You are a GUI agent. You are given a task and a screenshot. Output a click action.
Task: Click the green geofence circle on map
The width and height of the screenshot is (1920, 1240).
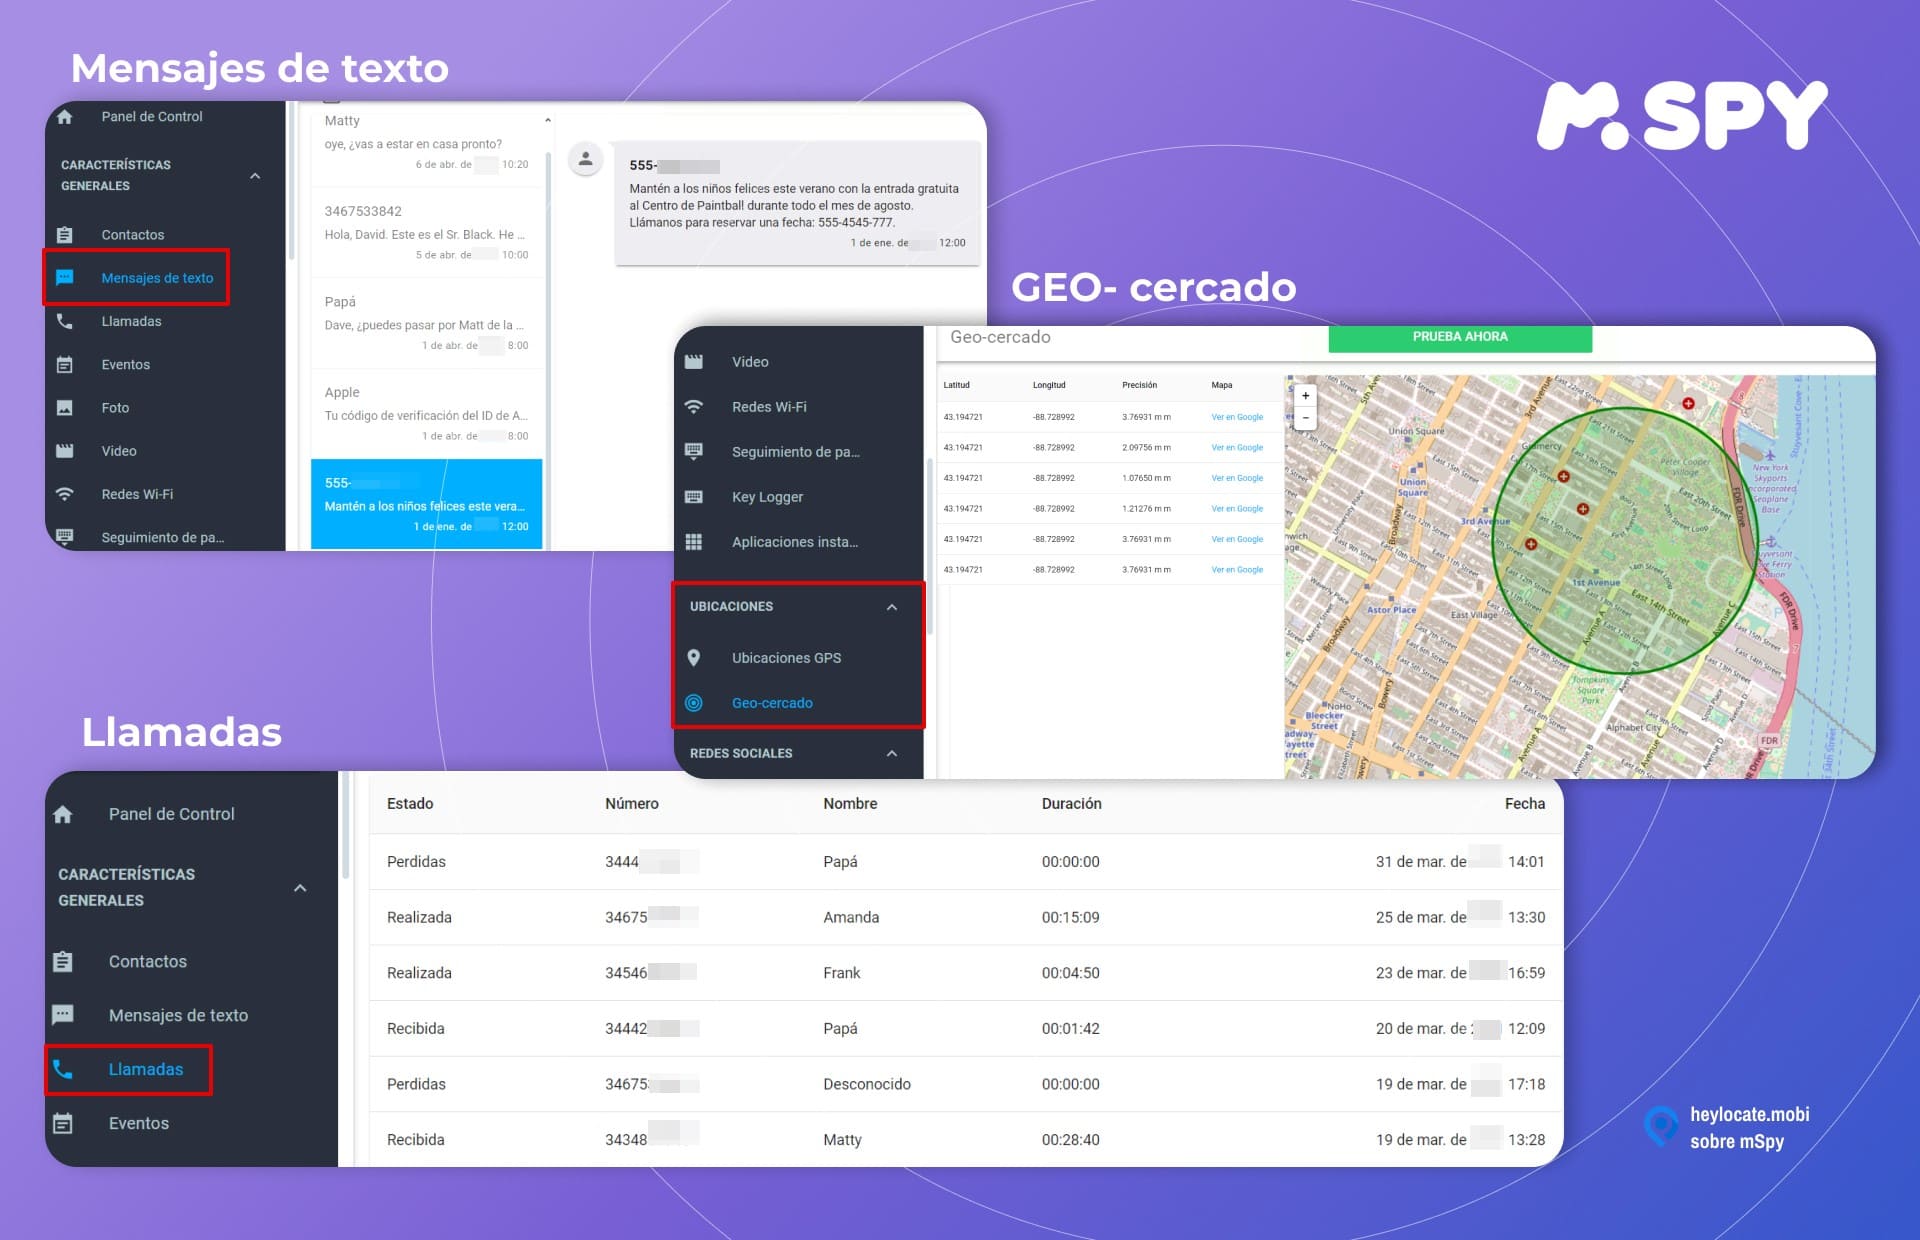(x=1625, y=541)
